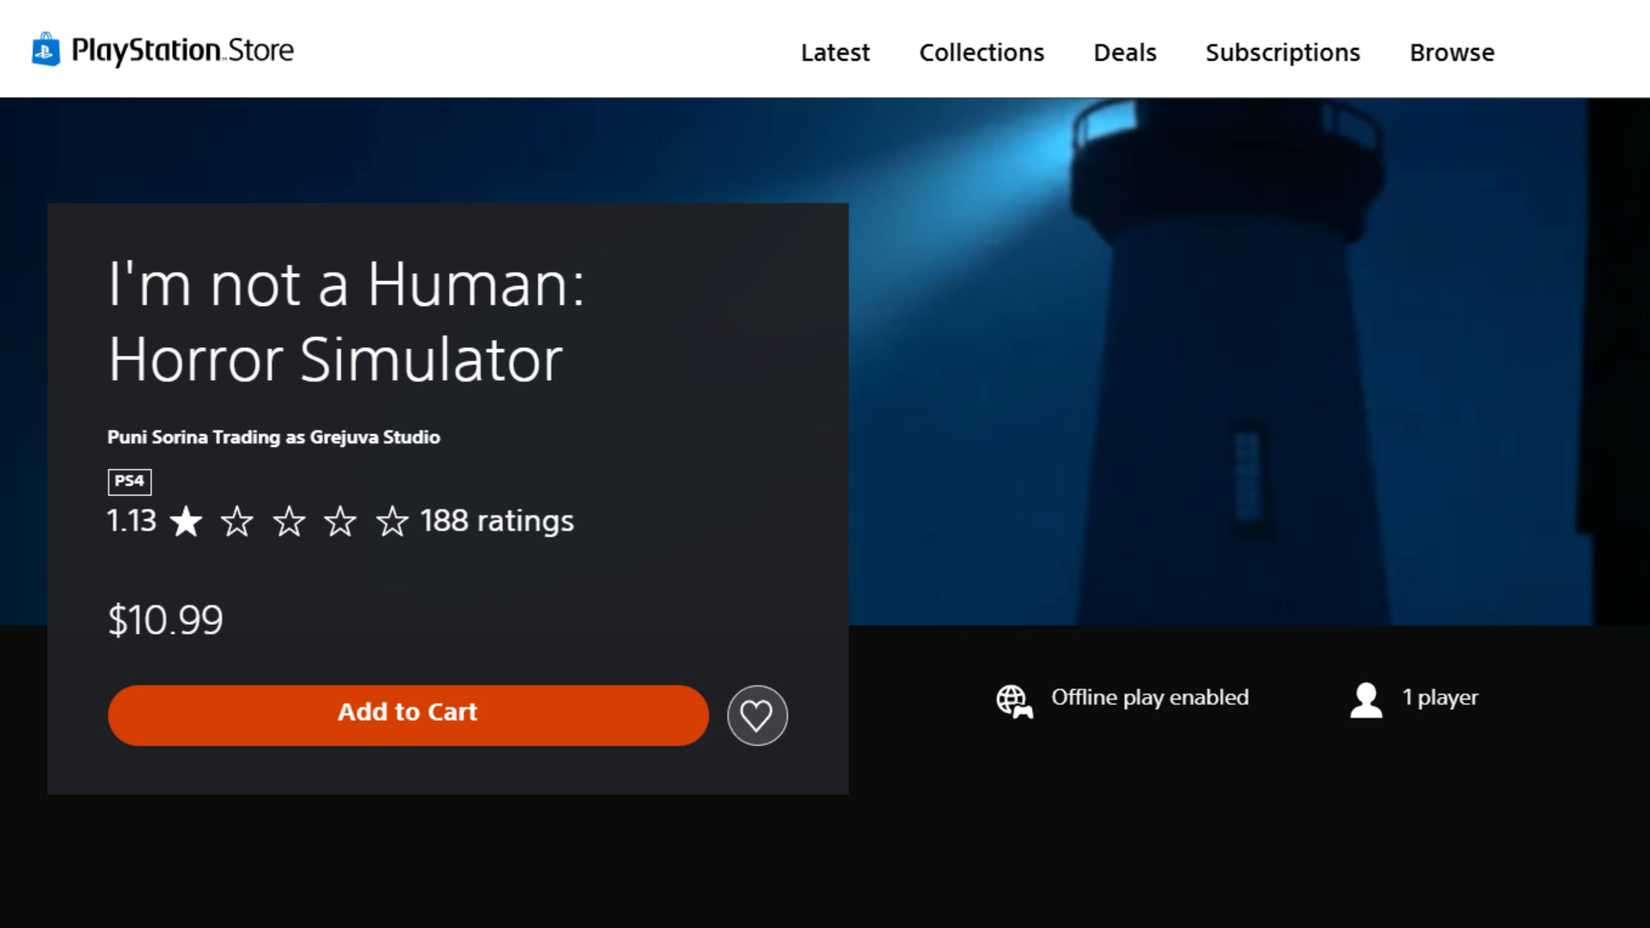Viewport: 1650px width, 928px height.
Task: Open the Collections section
Action: click(x=981, y=52)
